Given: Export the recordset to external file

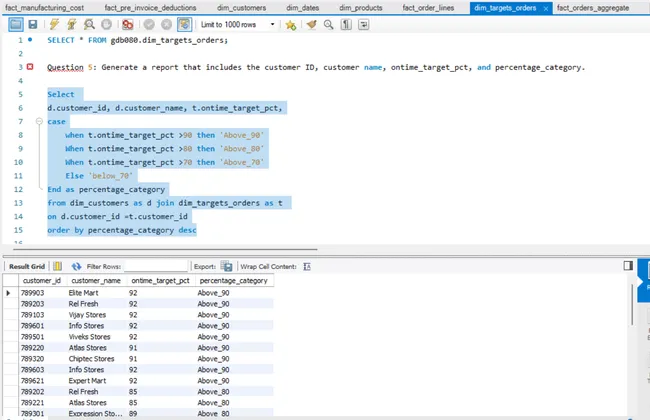Looking at the screenshot, I should coord(227,266).
